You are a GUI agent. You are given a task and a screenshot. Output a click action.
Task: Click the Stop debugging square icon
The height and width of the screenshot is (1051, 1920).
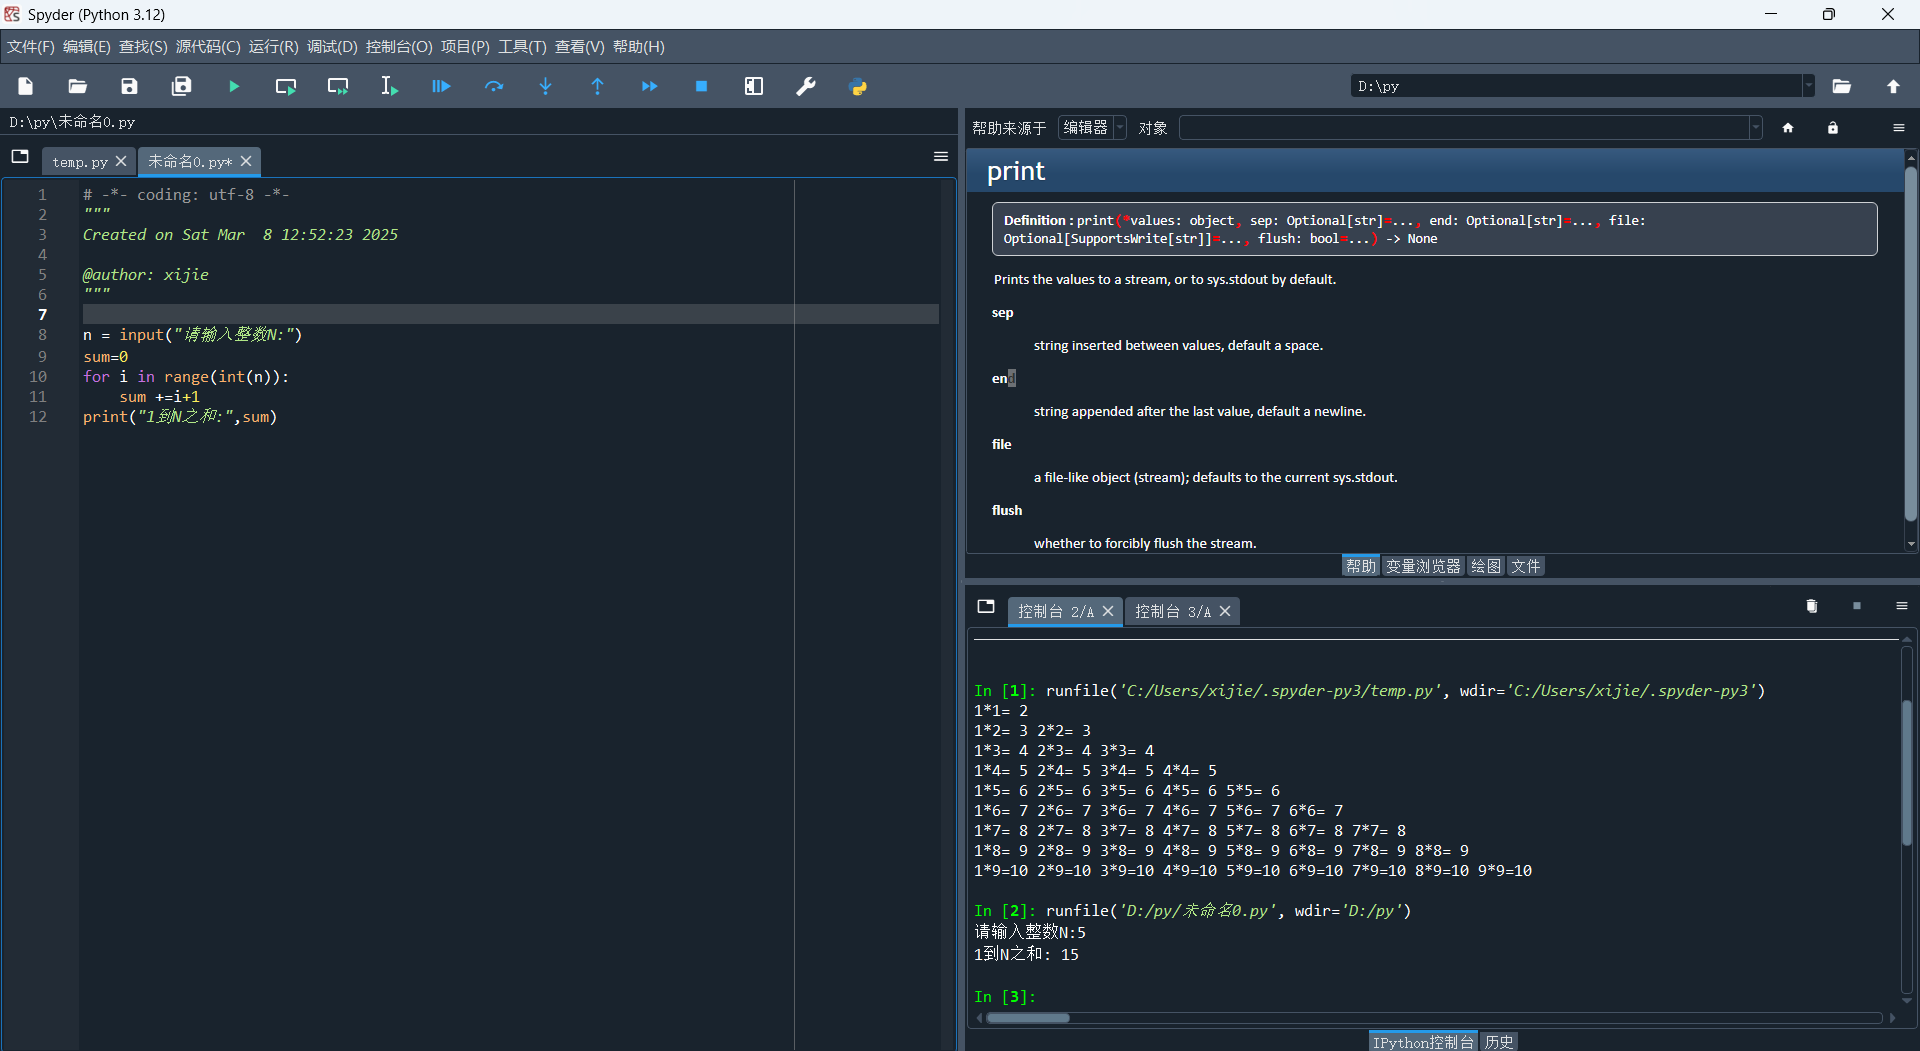click(x=701, y=87)
